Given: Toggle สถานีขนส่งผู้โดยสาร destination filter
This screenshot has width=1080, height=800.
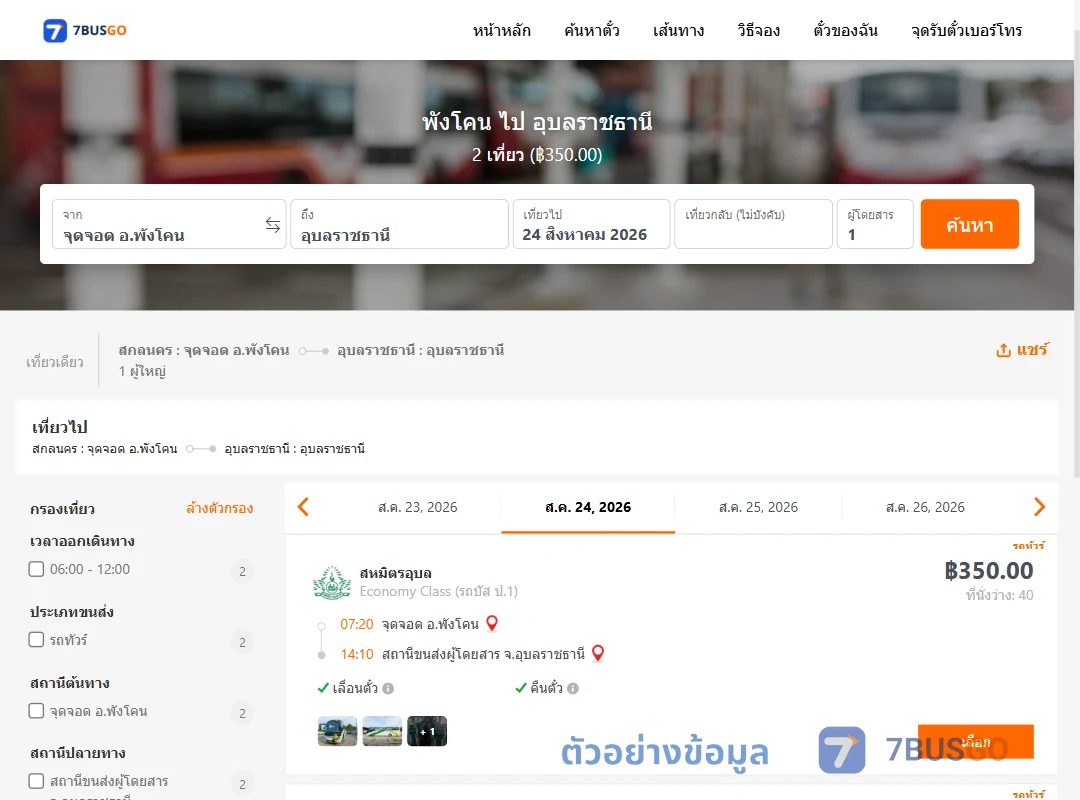Looking at the screenshot, I should coord(37,781).
